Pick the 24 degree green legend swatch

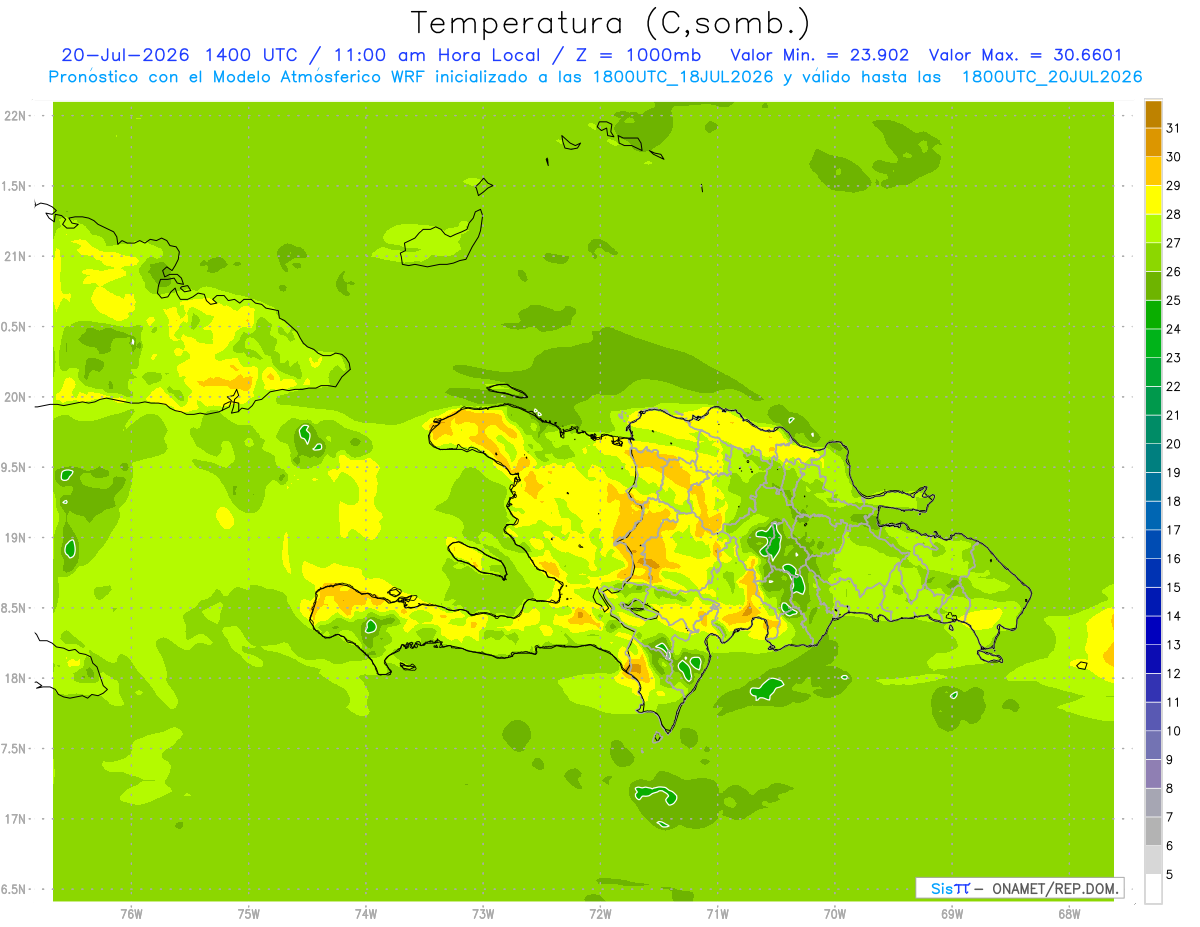click(1153, 315)
